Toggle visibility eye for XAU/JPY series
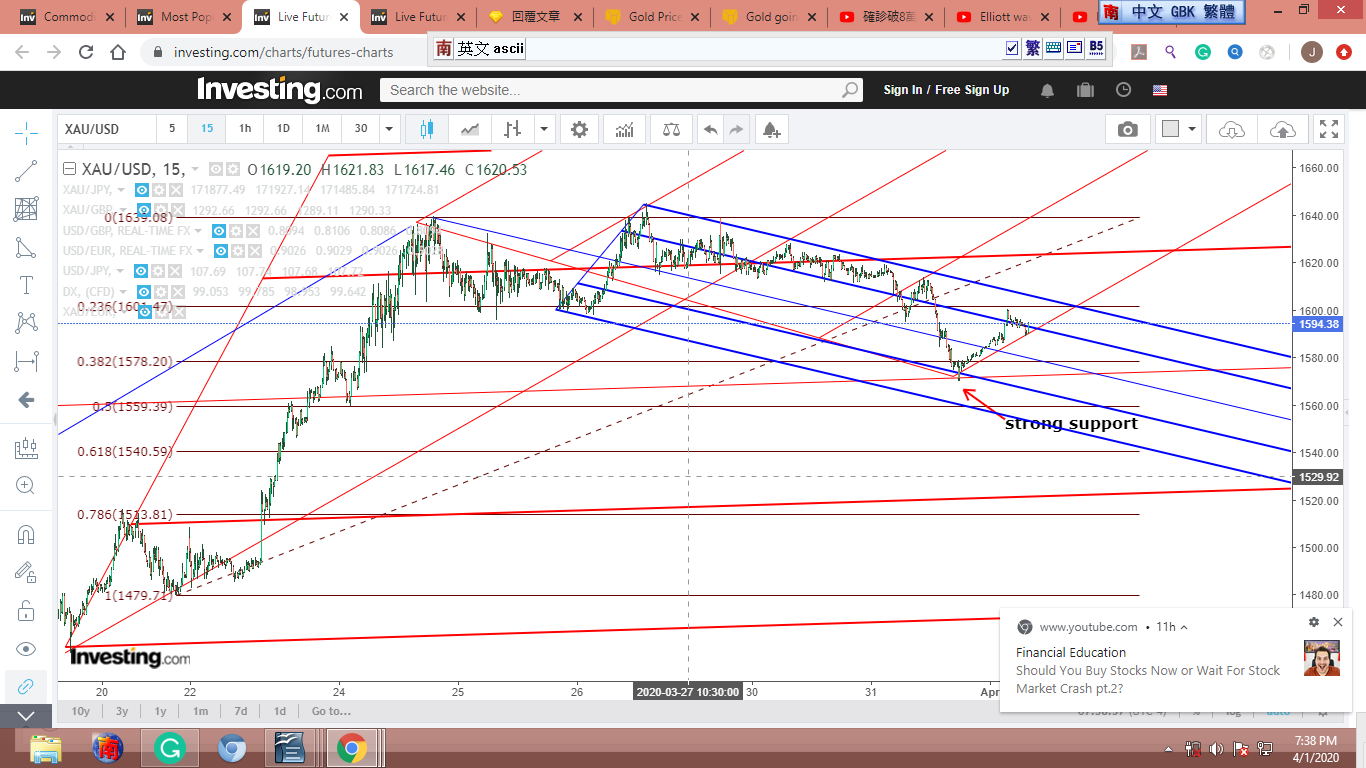Viewport: 1366px width, 768px height. (142, 190)
